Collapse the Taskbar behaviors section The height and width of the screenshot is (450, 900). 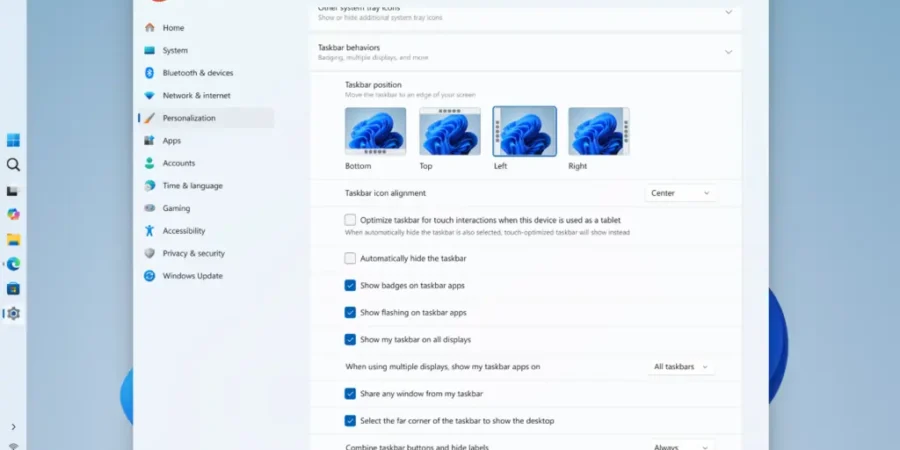(728, 52)
